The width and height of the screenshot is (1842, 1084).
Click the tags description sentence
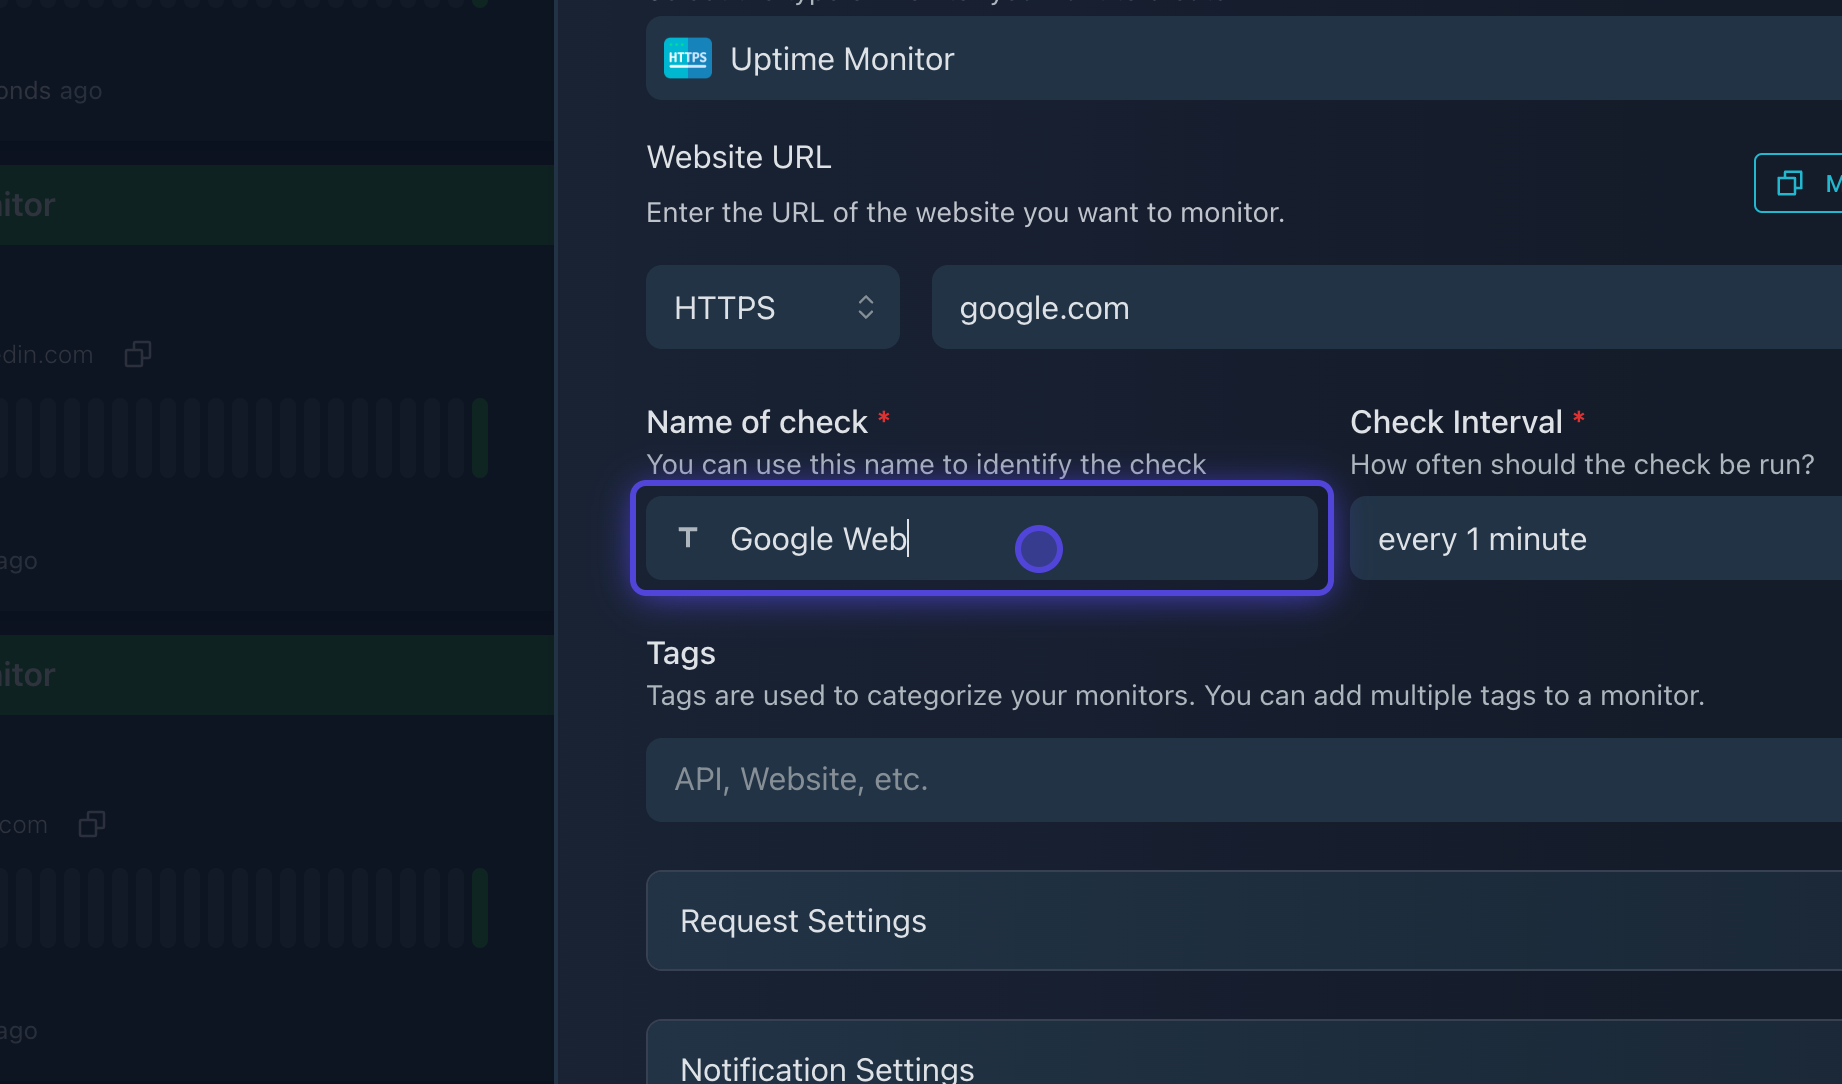1175,695
